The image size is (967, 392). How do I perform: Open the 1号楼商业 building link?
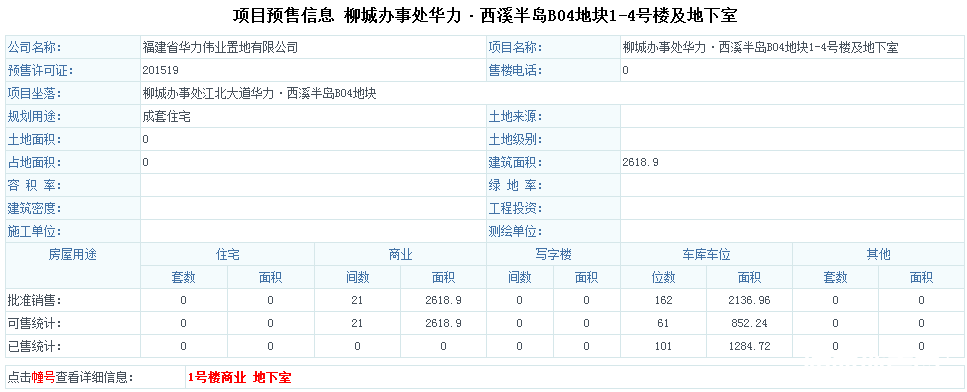217,378
